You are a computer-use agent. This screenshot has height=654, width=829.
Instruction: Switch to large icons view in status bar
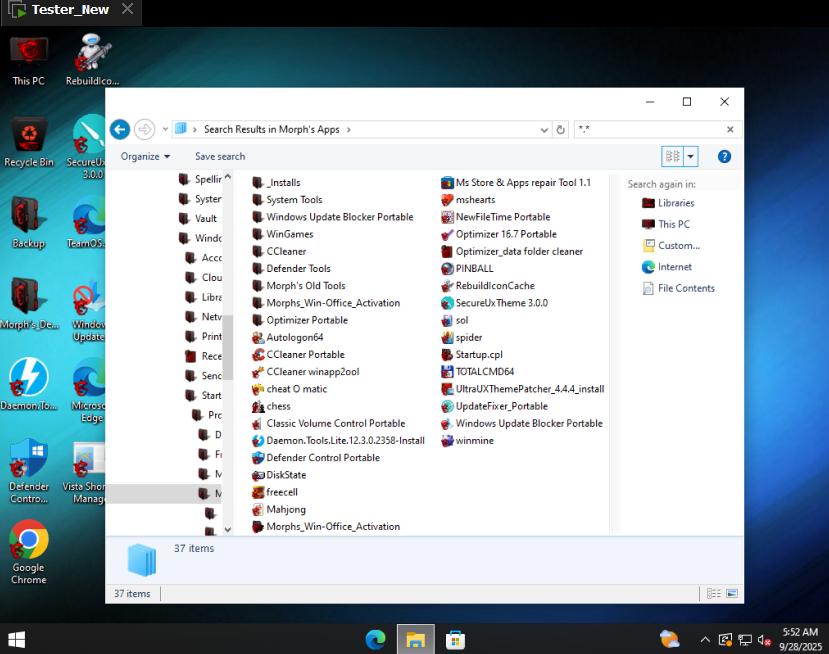[x=734, y=594]
